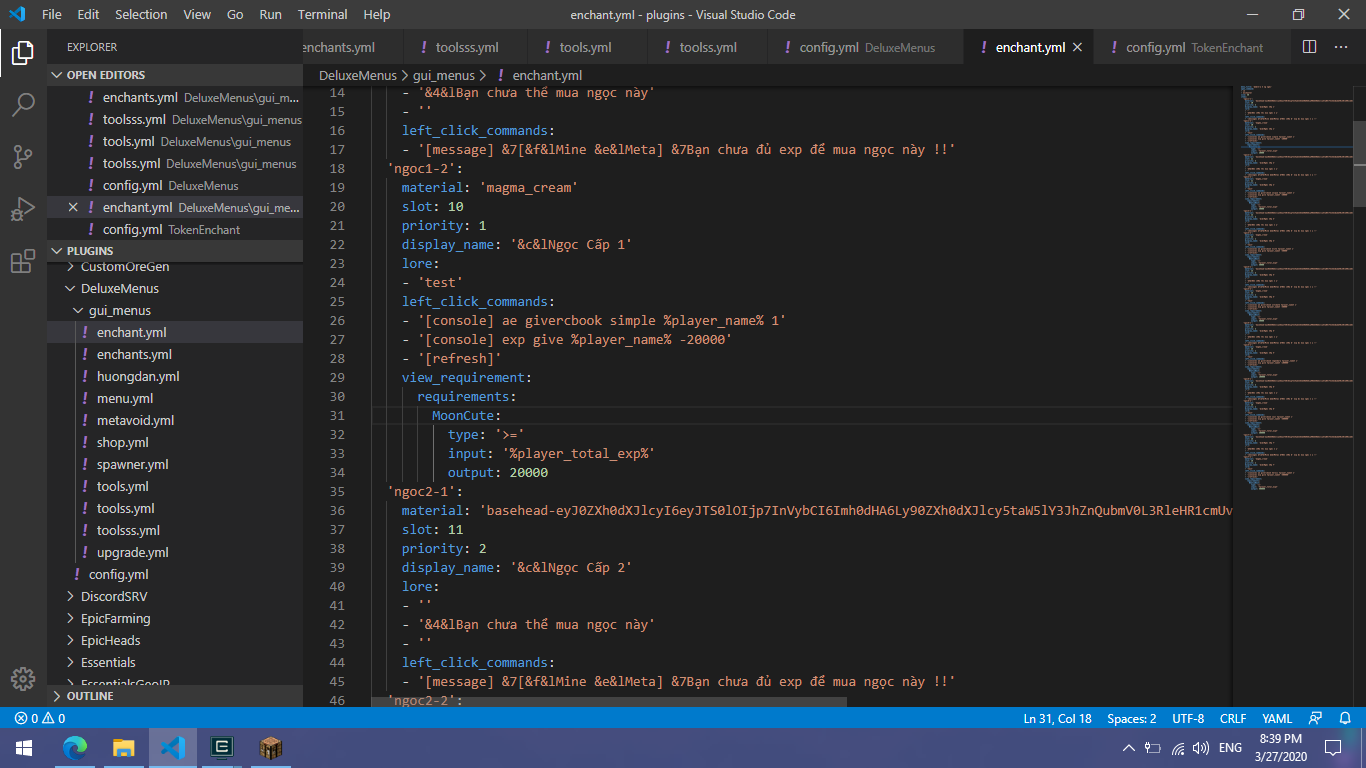Switch to the tools.yml tab
1366x768 pixels.
[585, 47]
